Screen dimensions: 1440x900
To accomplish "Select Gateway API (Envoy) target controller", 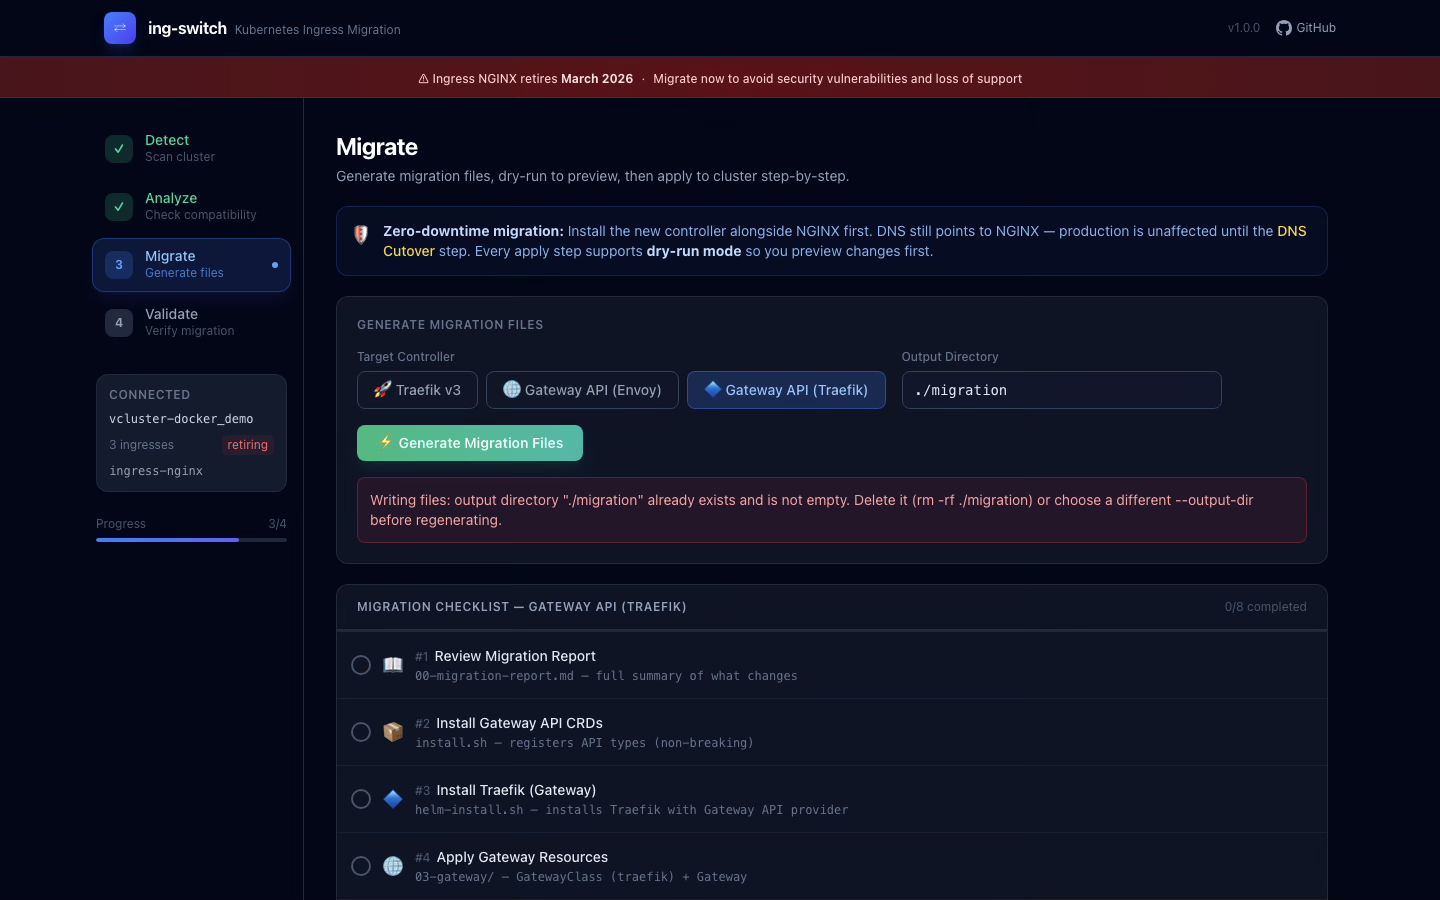I will click(582, 390).
